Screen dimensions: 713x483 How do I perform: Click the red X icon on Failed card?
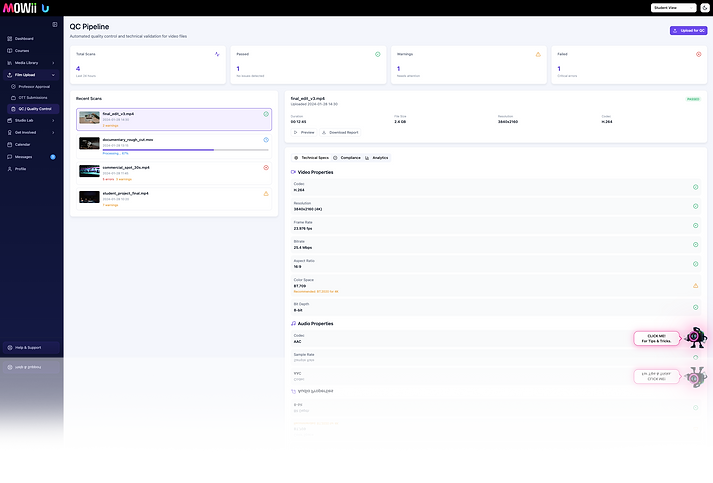coord(698,54)
